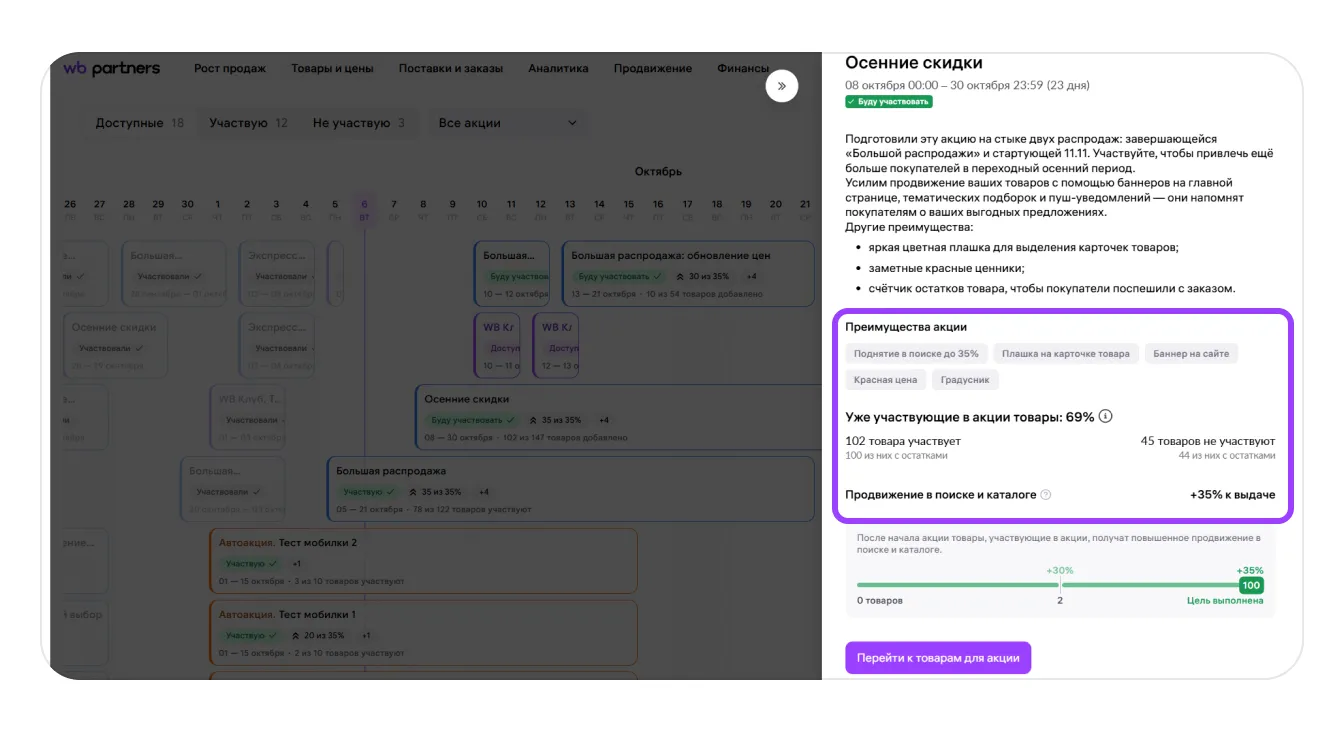This screenshot has height=730, width=1344.
Task: Open Большая распродажа card dated 05 — 21 октября
Action: point(571,489)
